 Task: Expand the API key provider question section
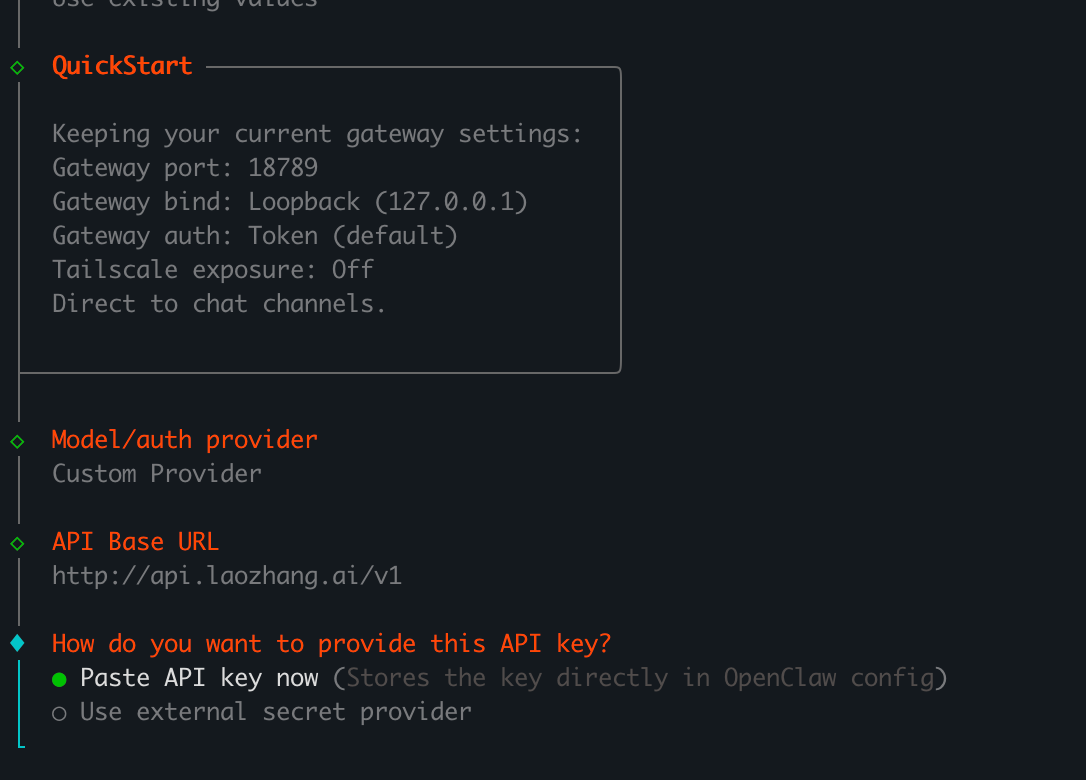coord(333,644)
